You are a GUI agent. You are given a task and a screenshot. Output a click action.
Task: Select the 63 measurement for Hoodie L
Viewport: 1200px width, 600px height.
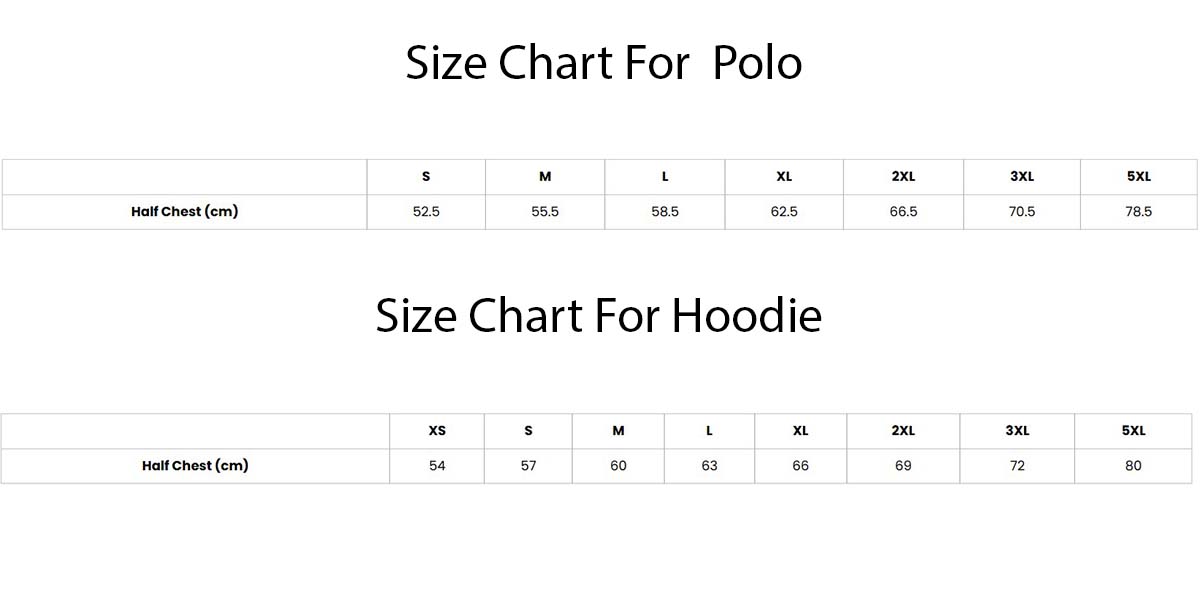[x=709, y=466]
